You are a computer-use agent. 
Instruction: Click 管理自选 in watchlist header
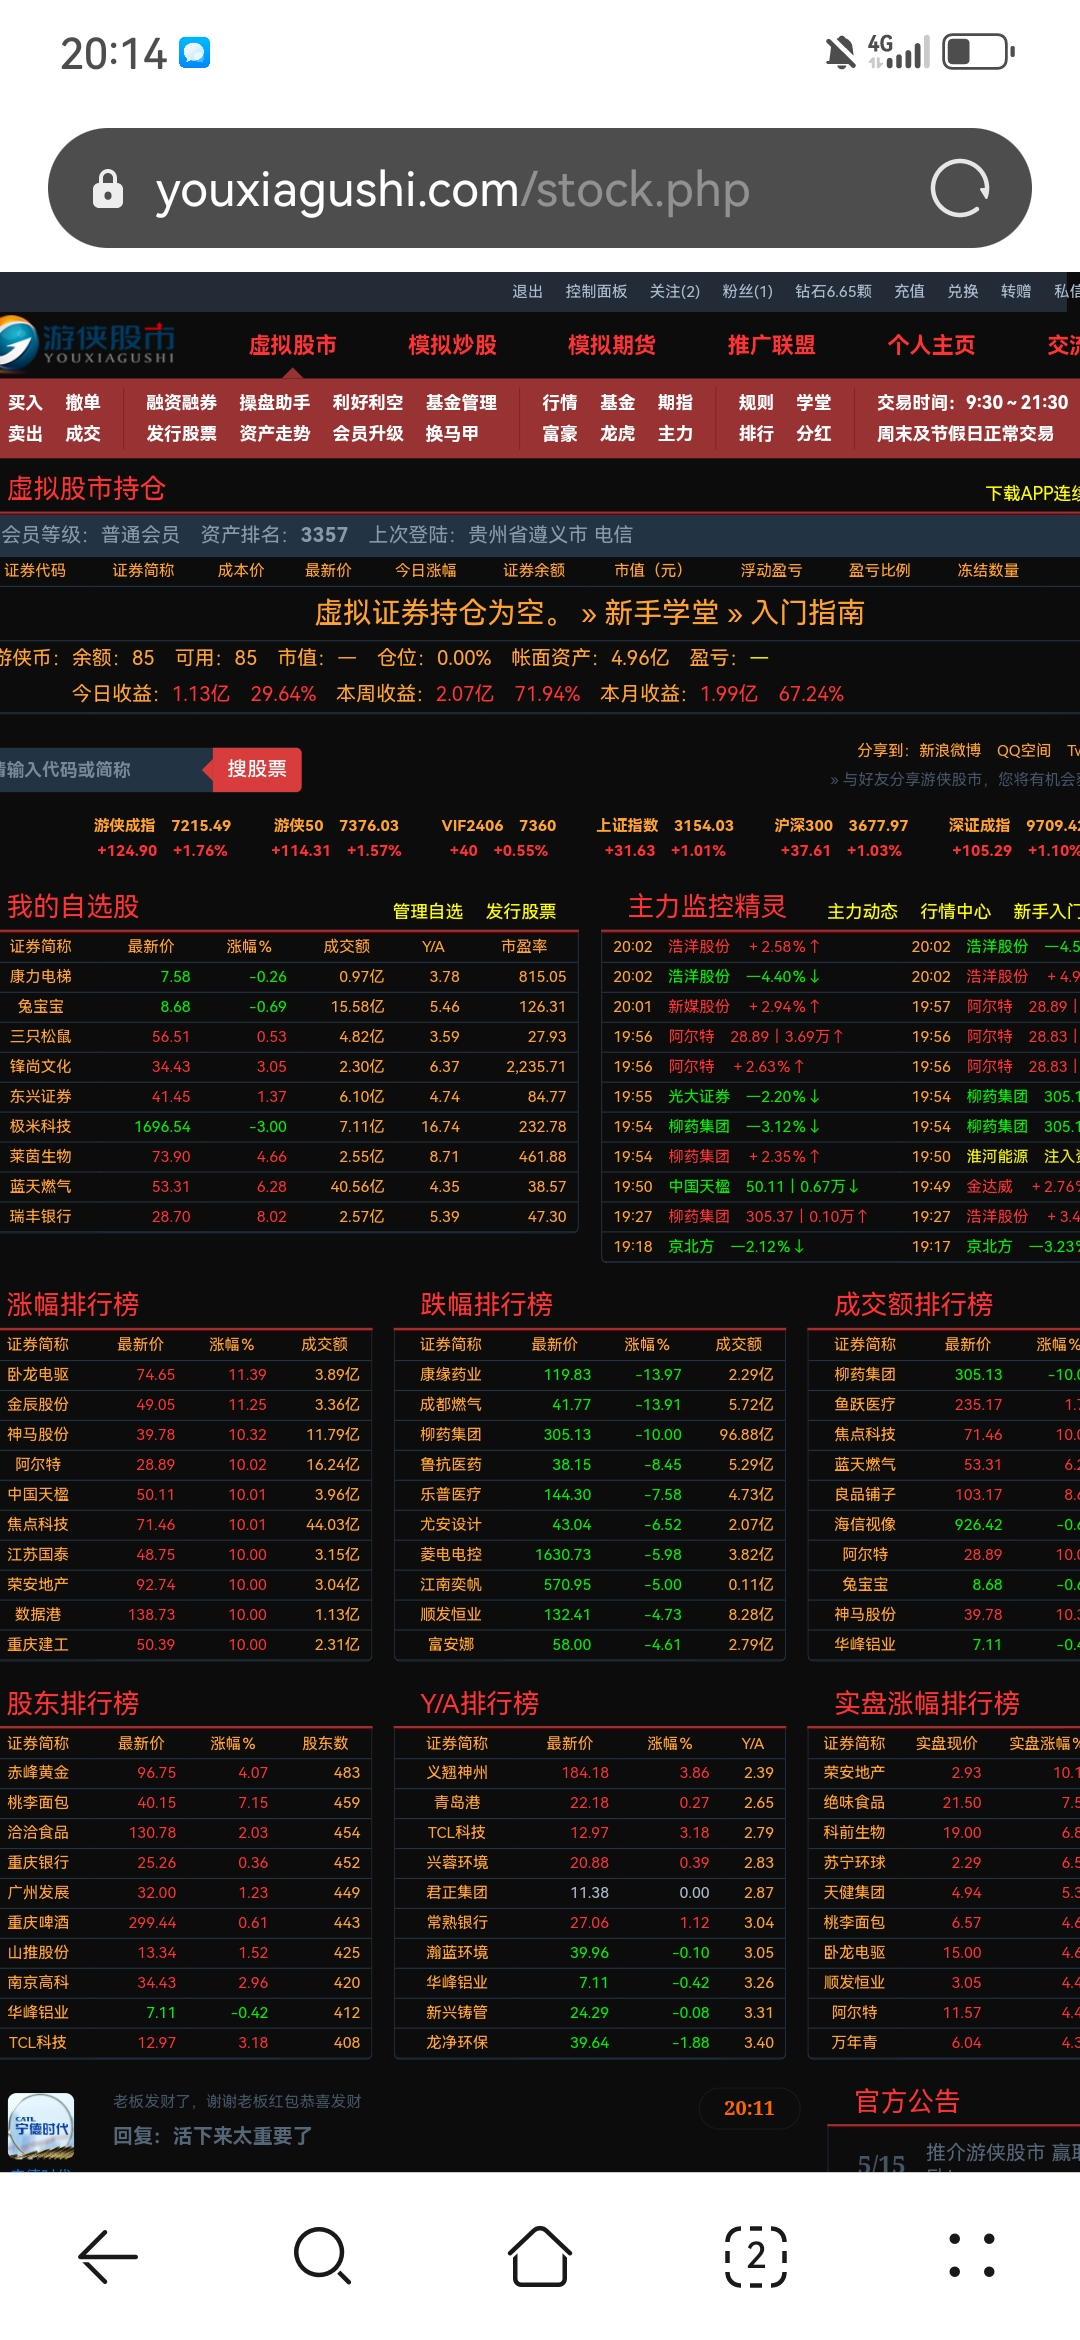(x=427, y=911)
